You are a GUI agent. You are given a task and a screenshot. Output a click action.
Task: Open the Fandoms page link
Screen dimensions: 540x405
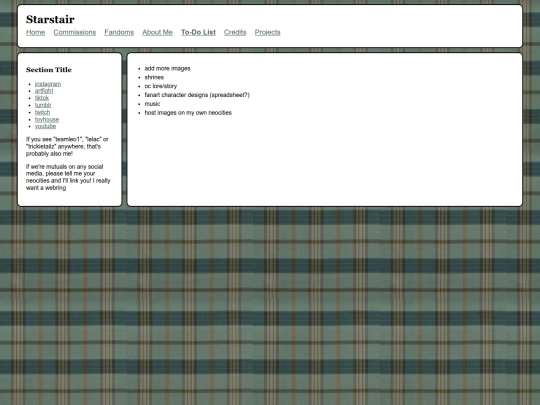click(119, 32)
